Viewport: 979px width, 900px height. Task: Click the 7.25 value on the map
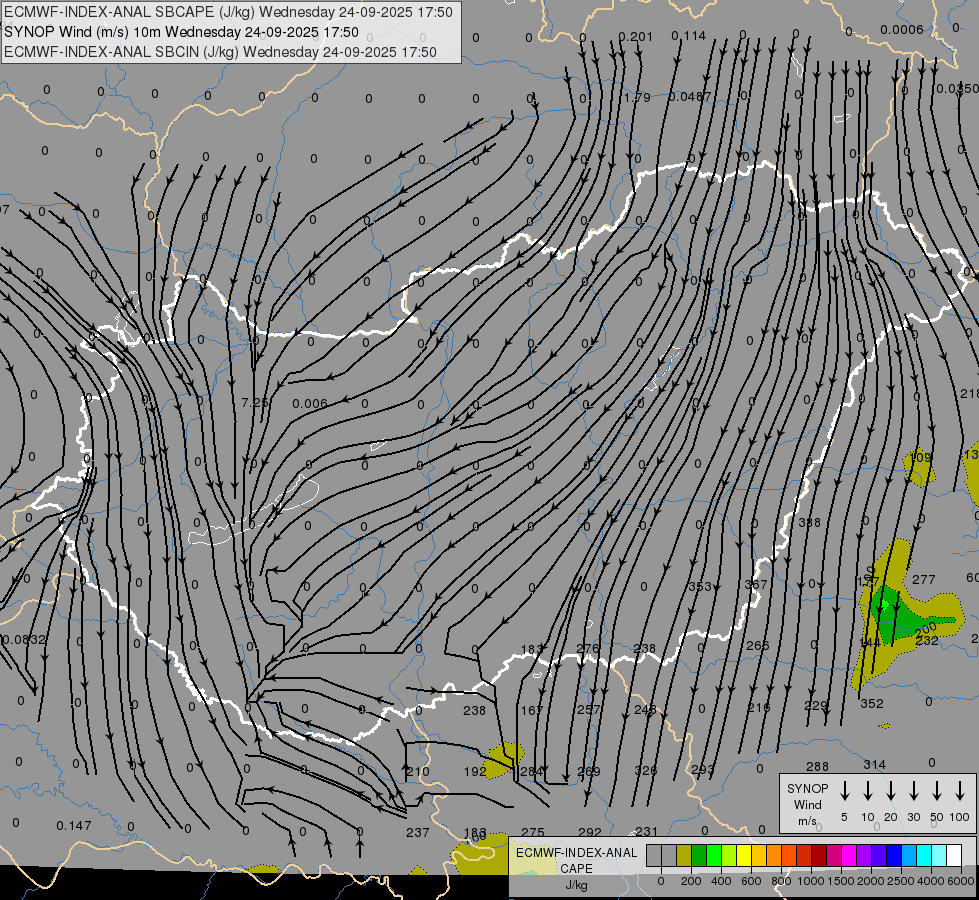[x=255, y=403]
